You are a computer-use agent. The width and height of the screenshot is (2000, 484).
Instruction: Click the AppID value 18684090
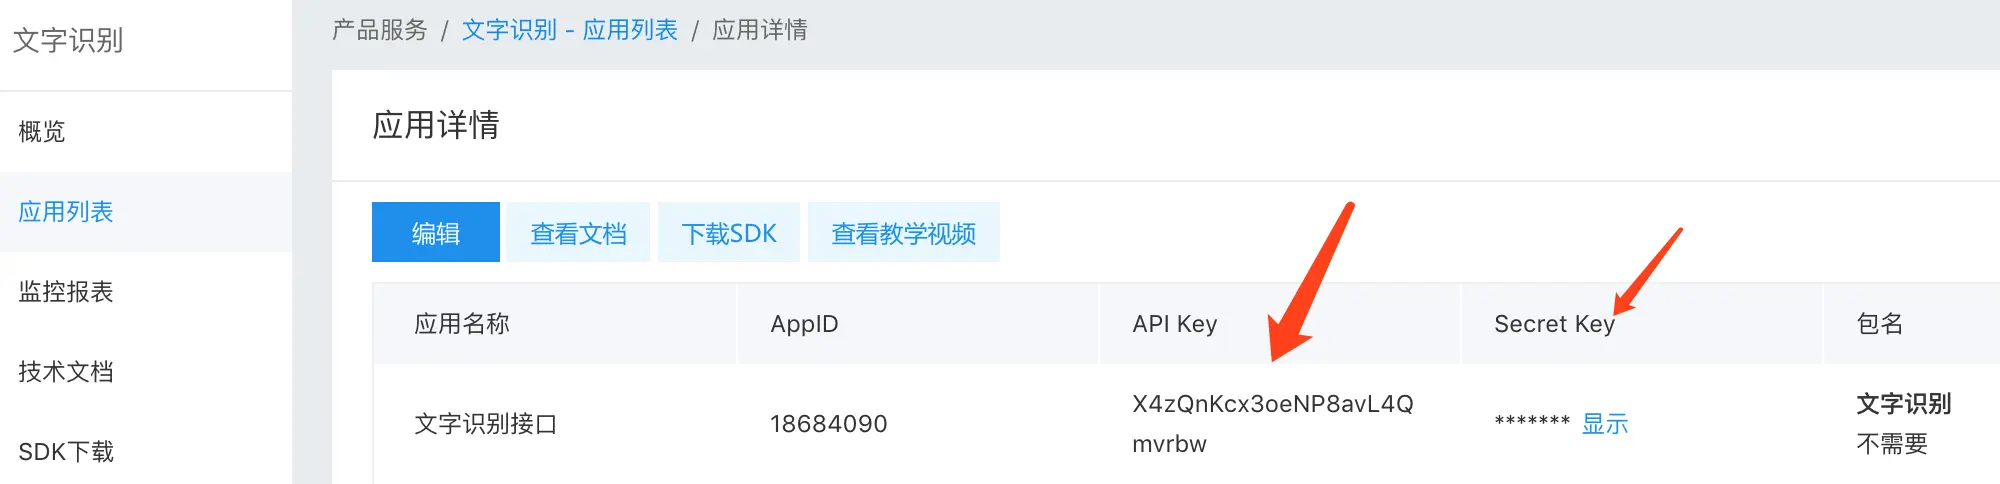click(828, 424)
